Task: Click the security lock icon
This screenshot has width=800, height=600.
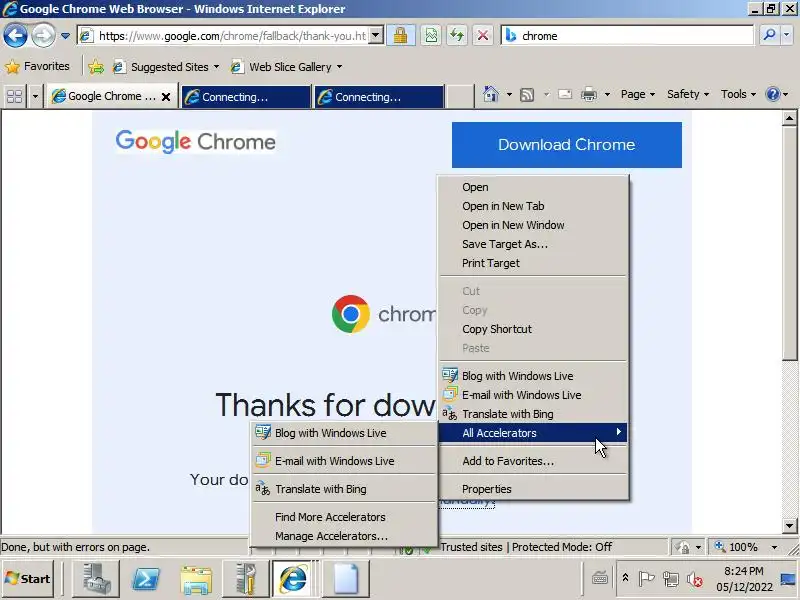Action: click(401, 36)
